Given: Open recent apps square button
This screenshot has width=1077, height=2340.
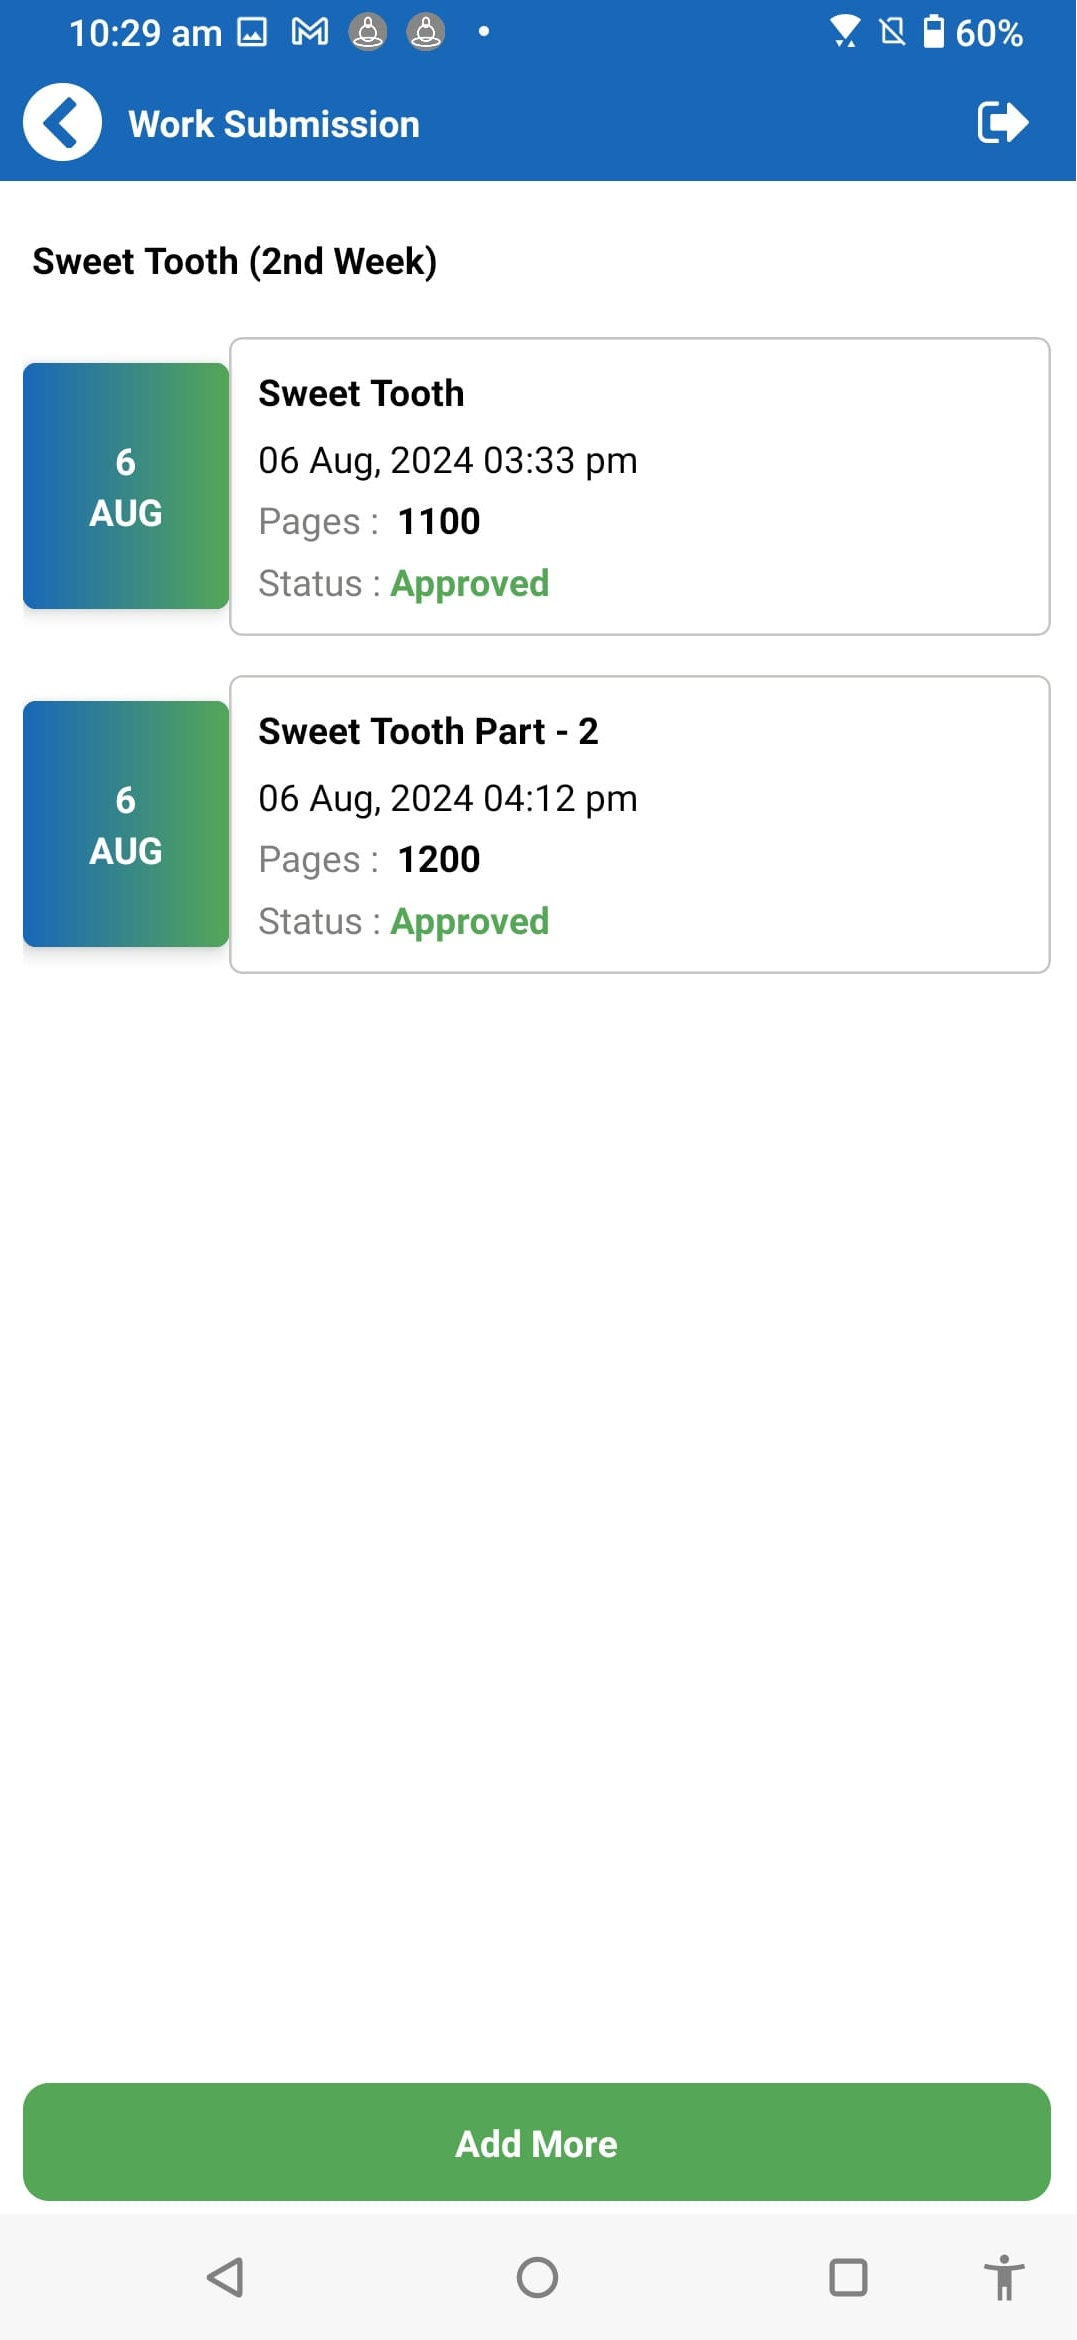Looking at the screenshot, I should pos(848,2278).
